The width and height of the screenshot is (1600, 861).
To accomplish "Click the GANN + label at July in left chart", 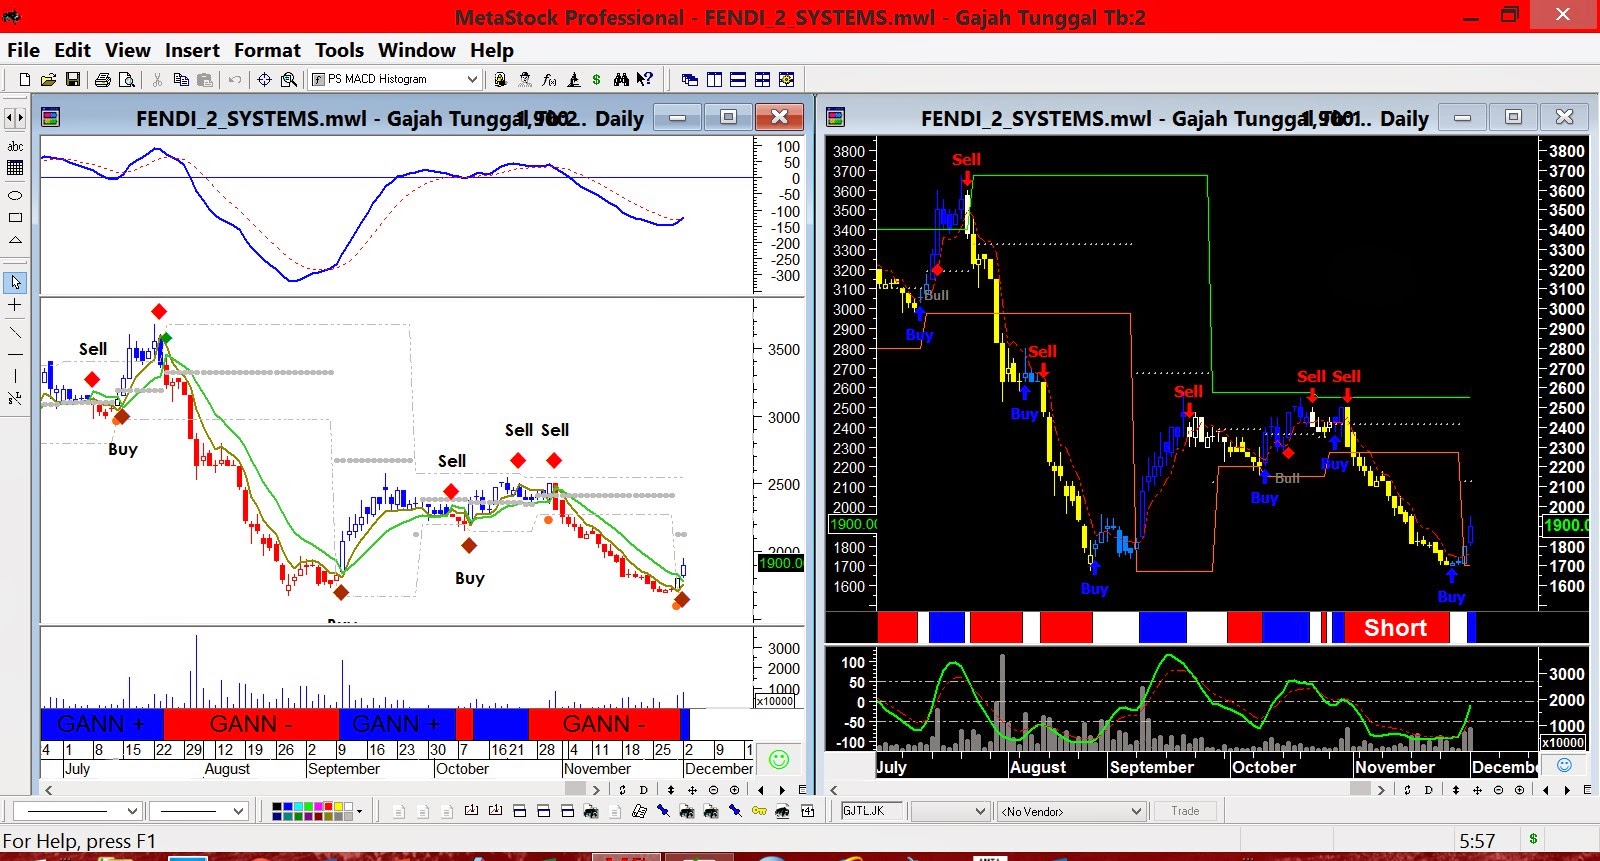I will [x=100, y=724].
